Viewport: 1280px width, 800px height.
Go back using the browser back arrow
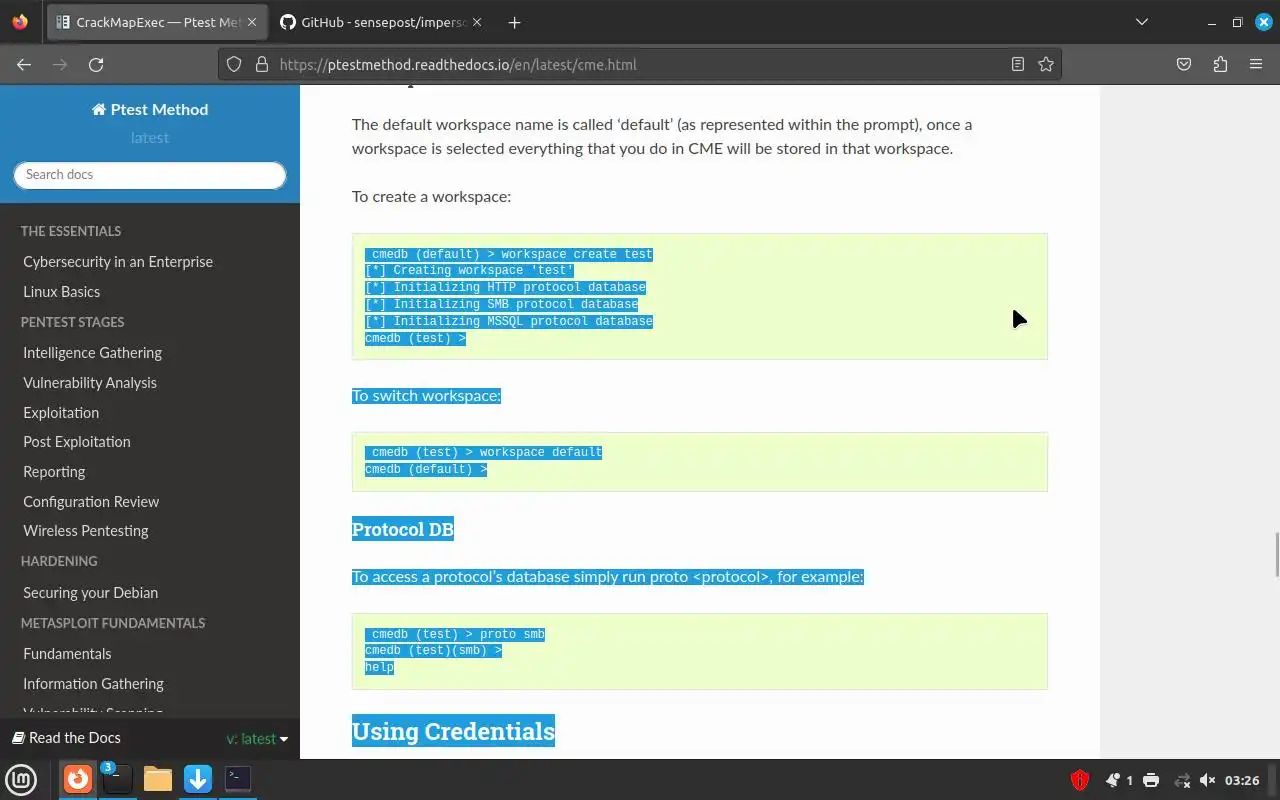24,64
